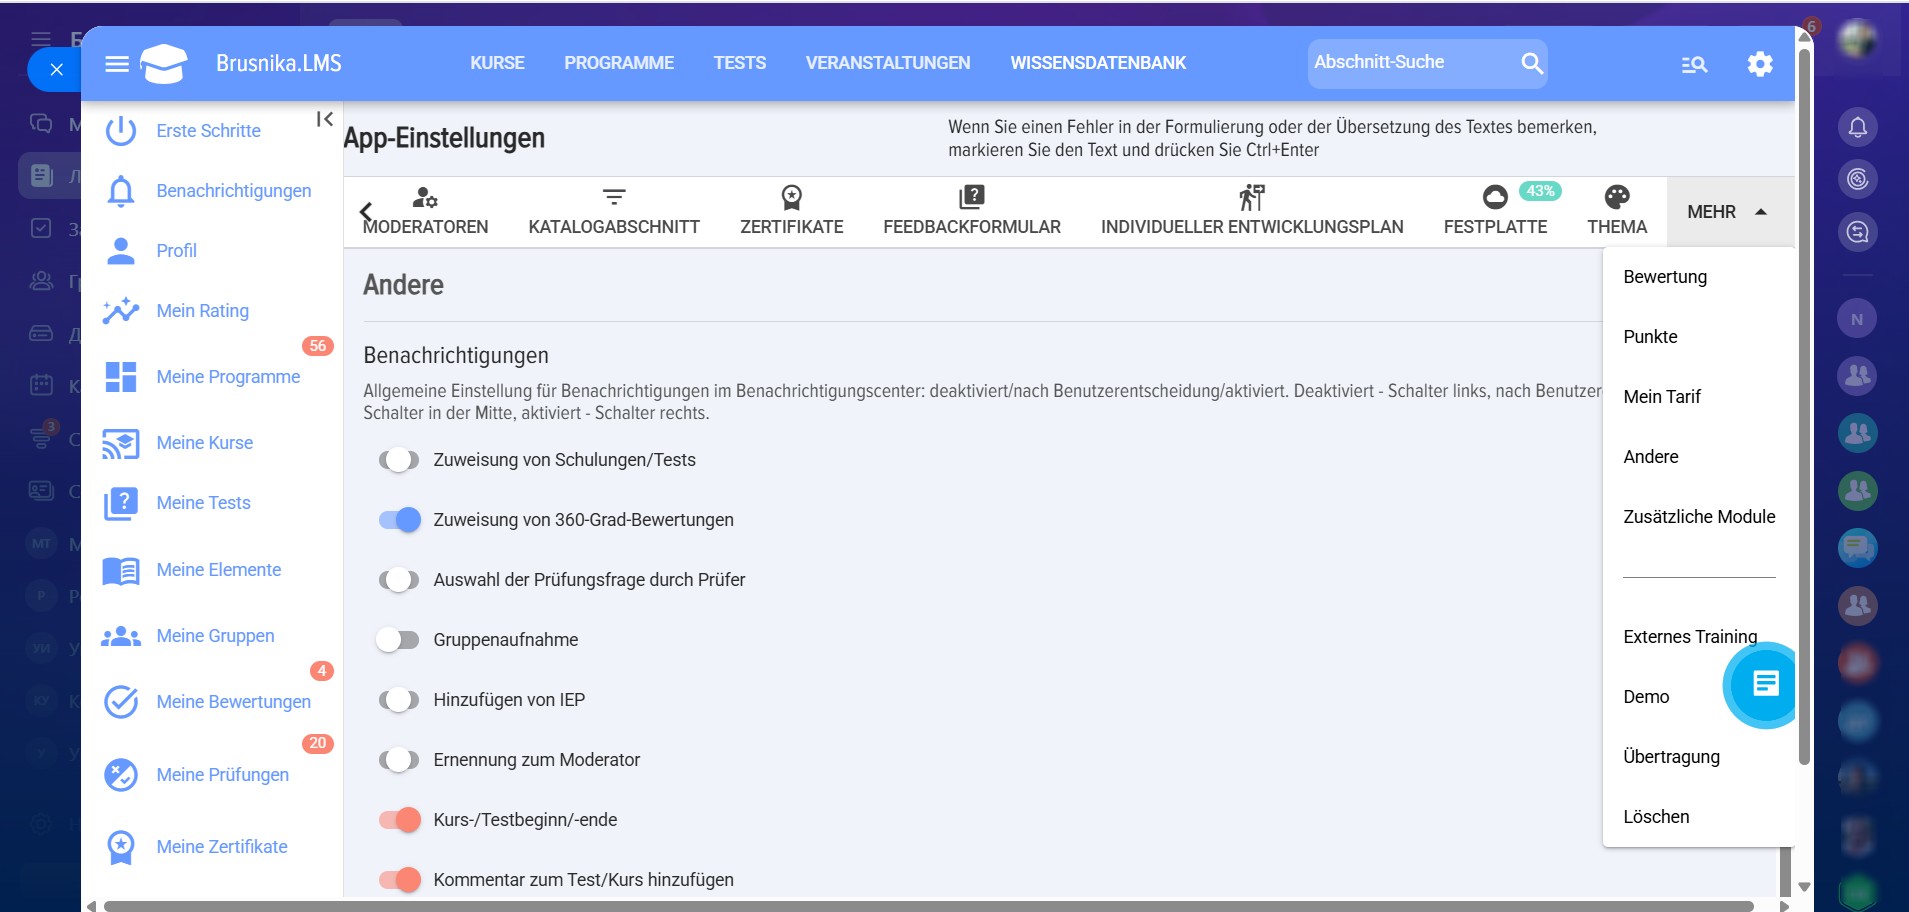
Task: Click the advanced search list icon in header
Action: (1693, 65)
